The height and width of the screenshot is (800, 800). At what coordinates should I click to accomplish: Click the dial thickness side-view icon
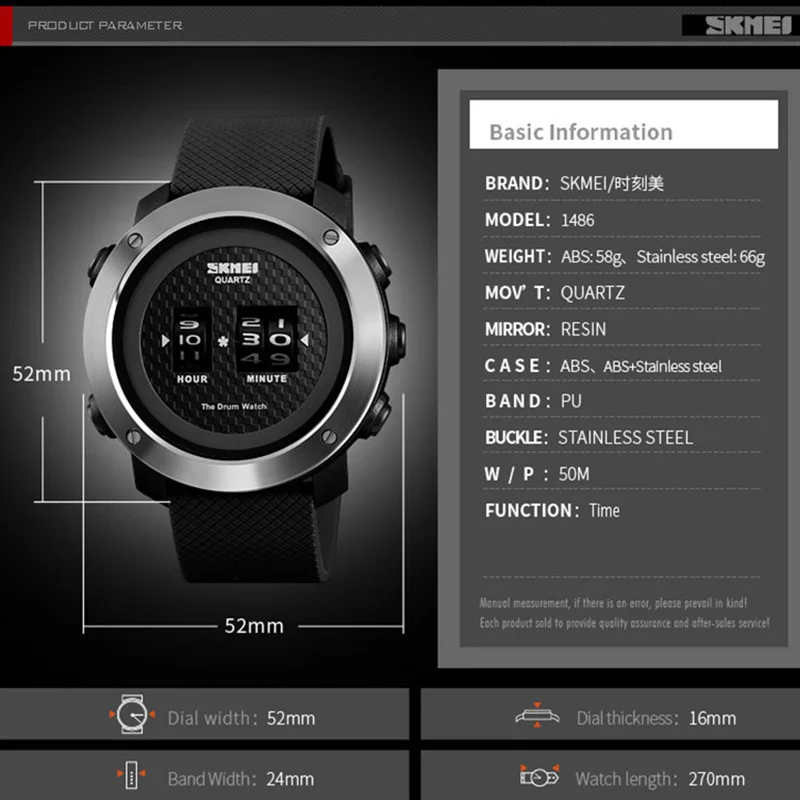537,715
